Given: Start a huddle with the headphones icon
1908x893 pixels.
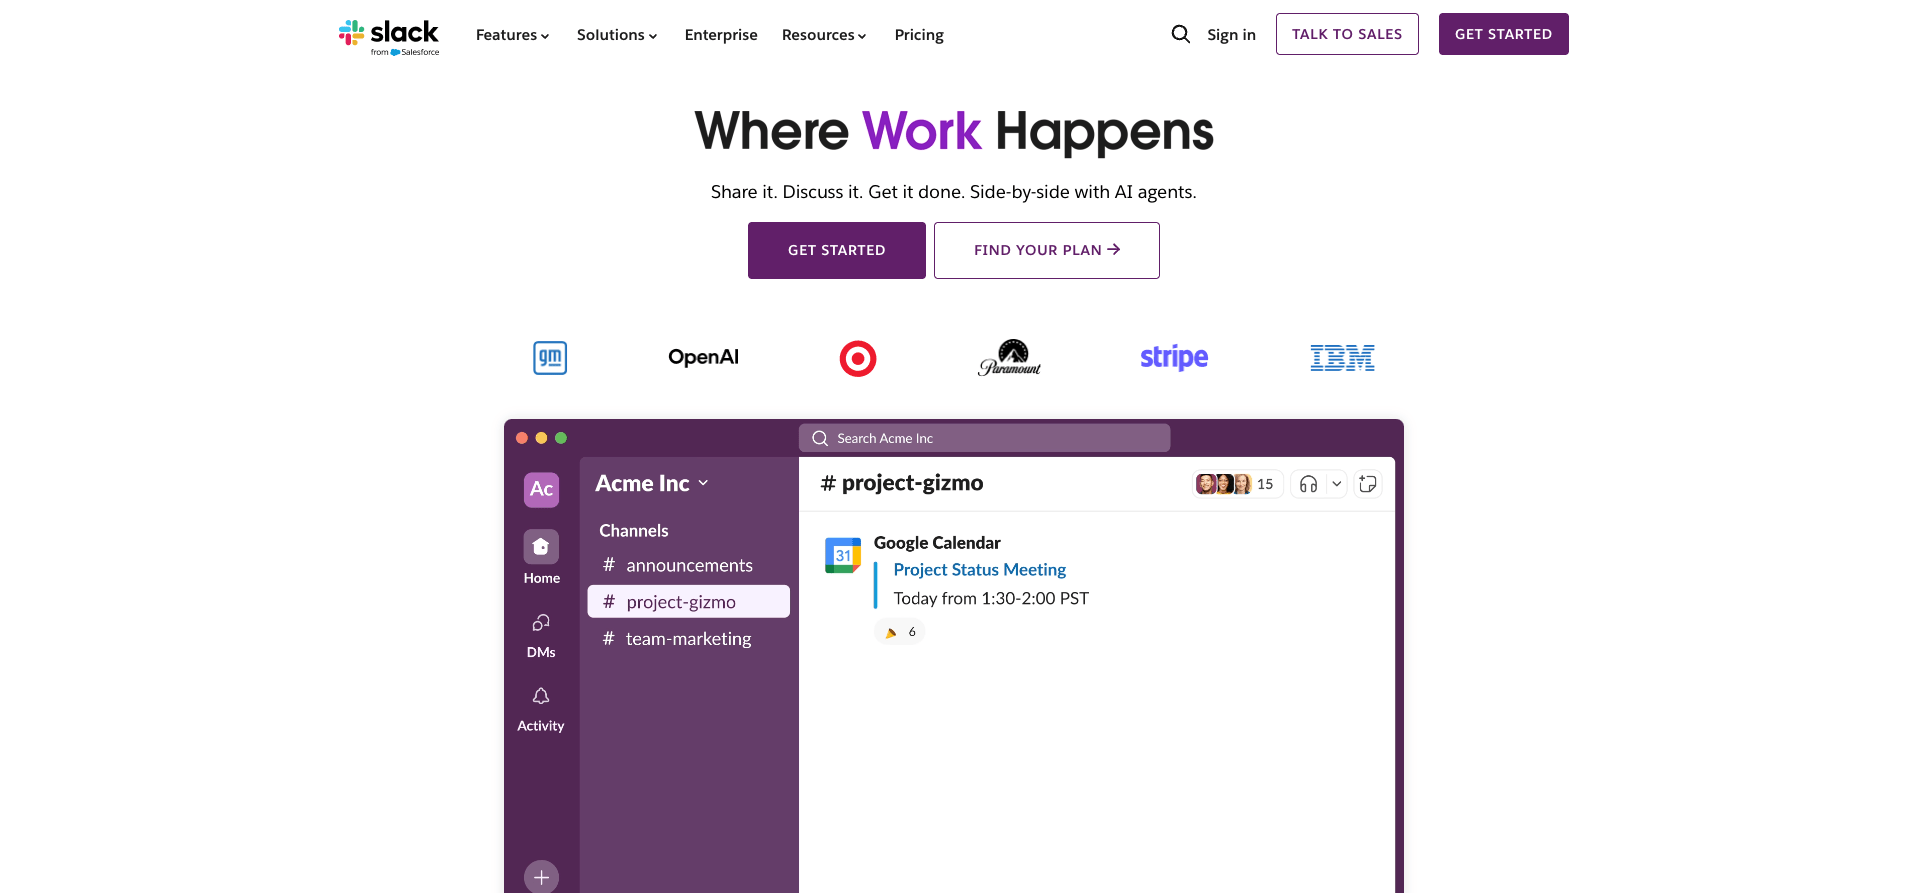Looking at the screenshot, I should coord(1308,484).
